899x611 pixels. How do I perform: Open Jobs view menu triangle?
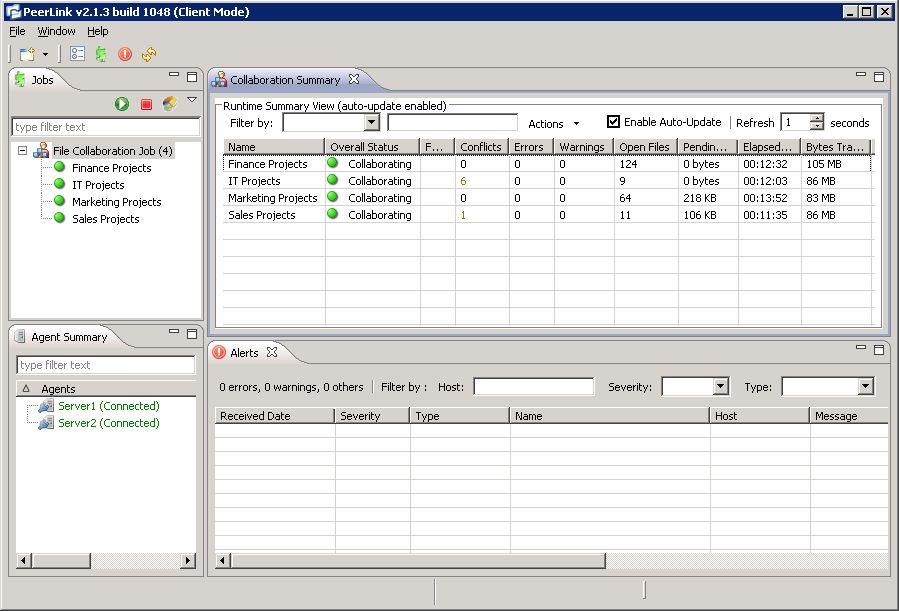click(x=192, y=100)
